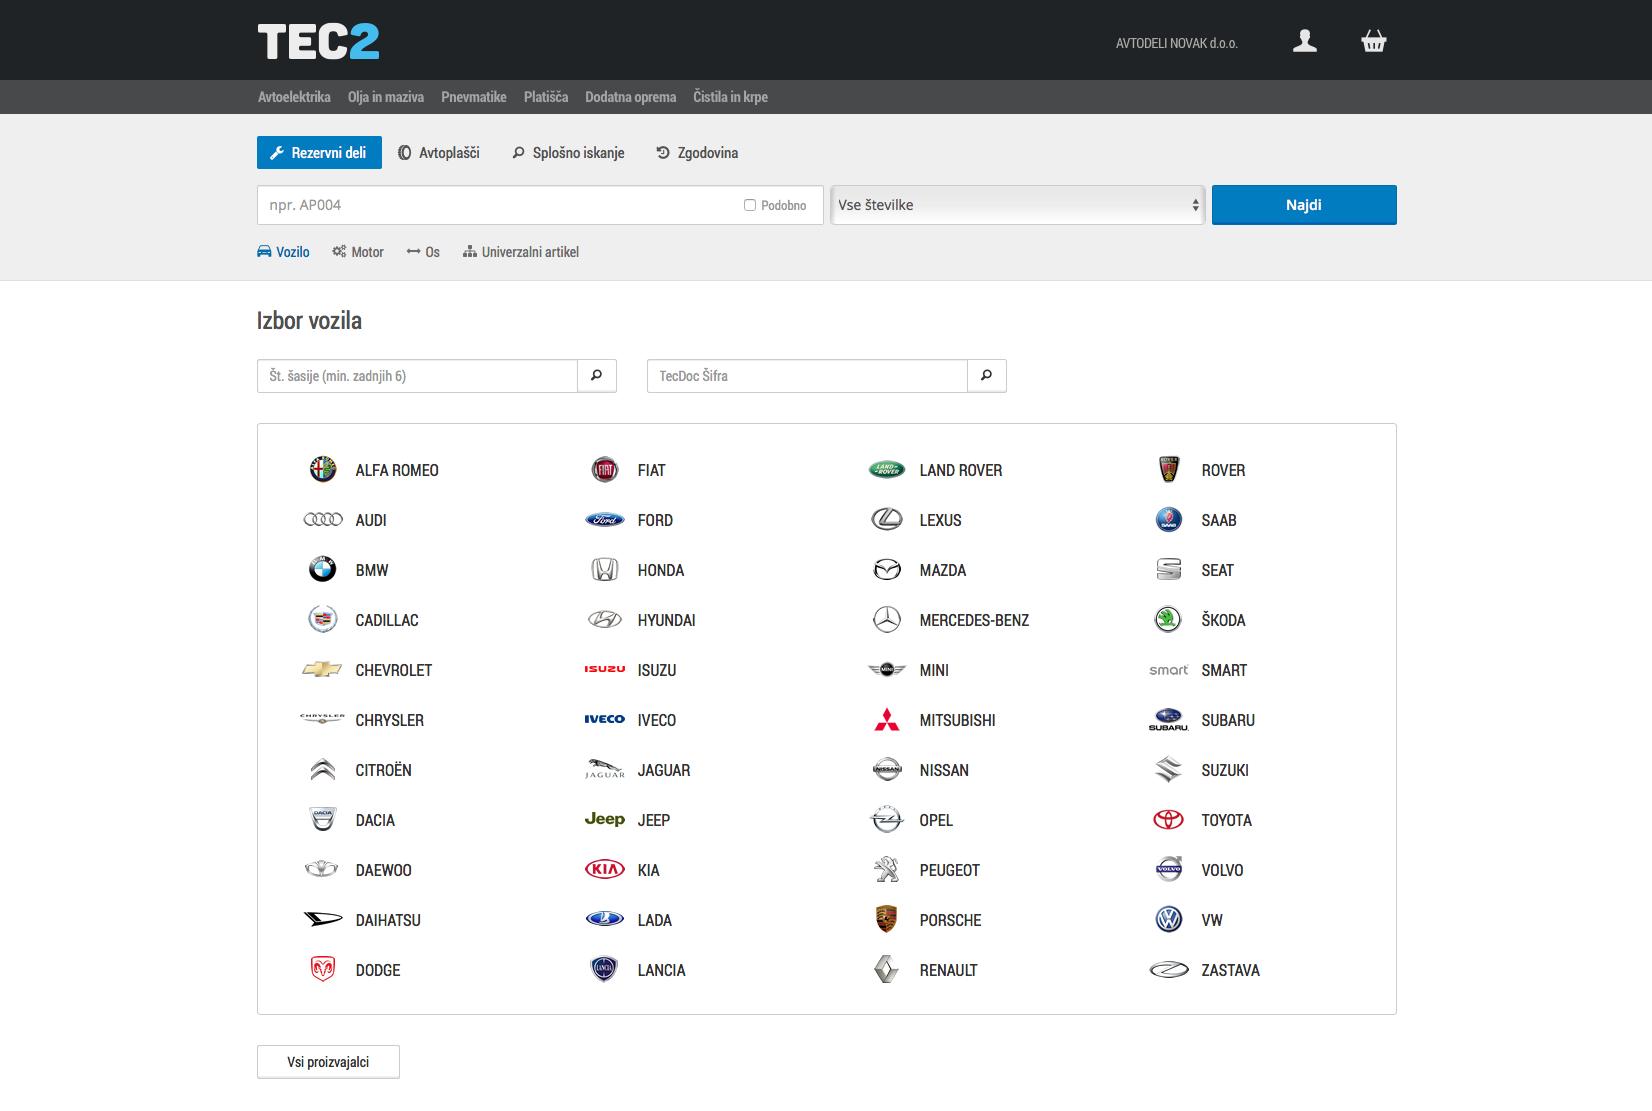Select DAIHATSU manufacturer link

tap(388, 920)
